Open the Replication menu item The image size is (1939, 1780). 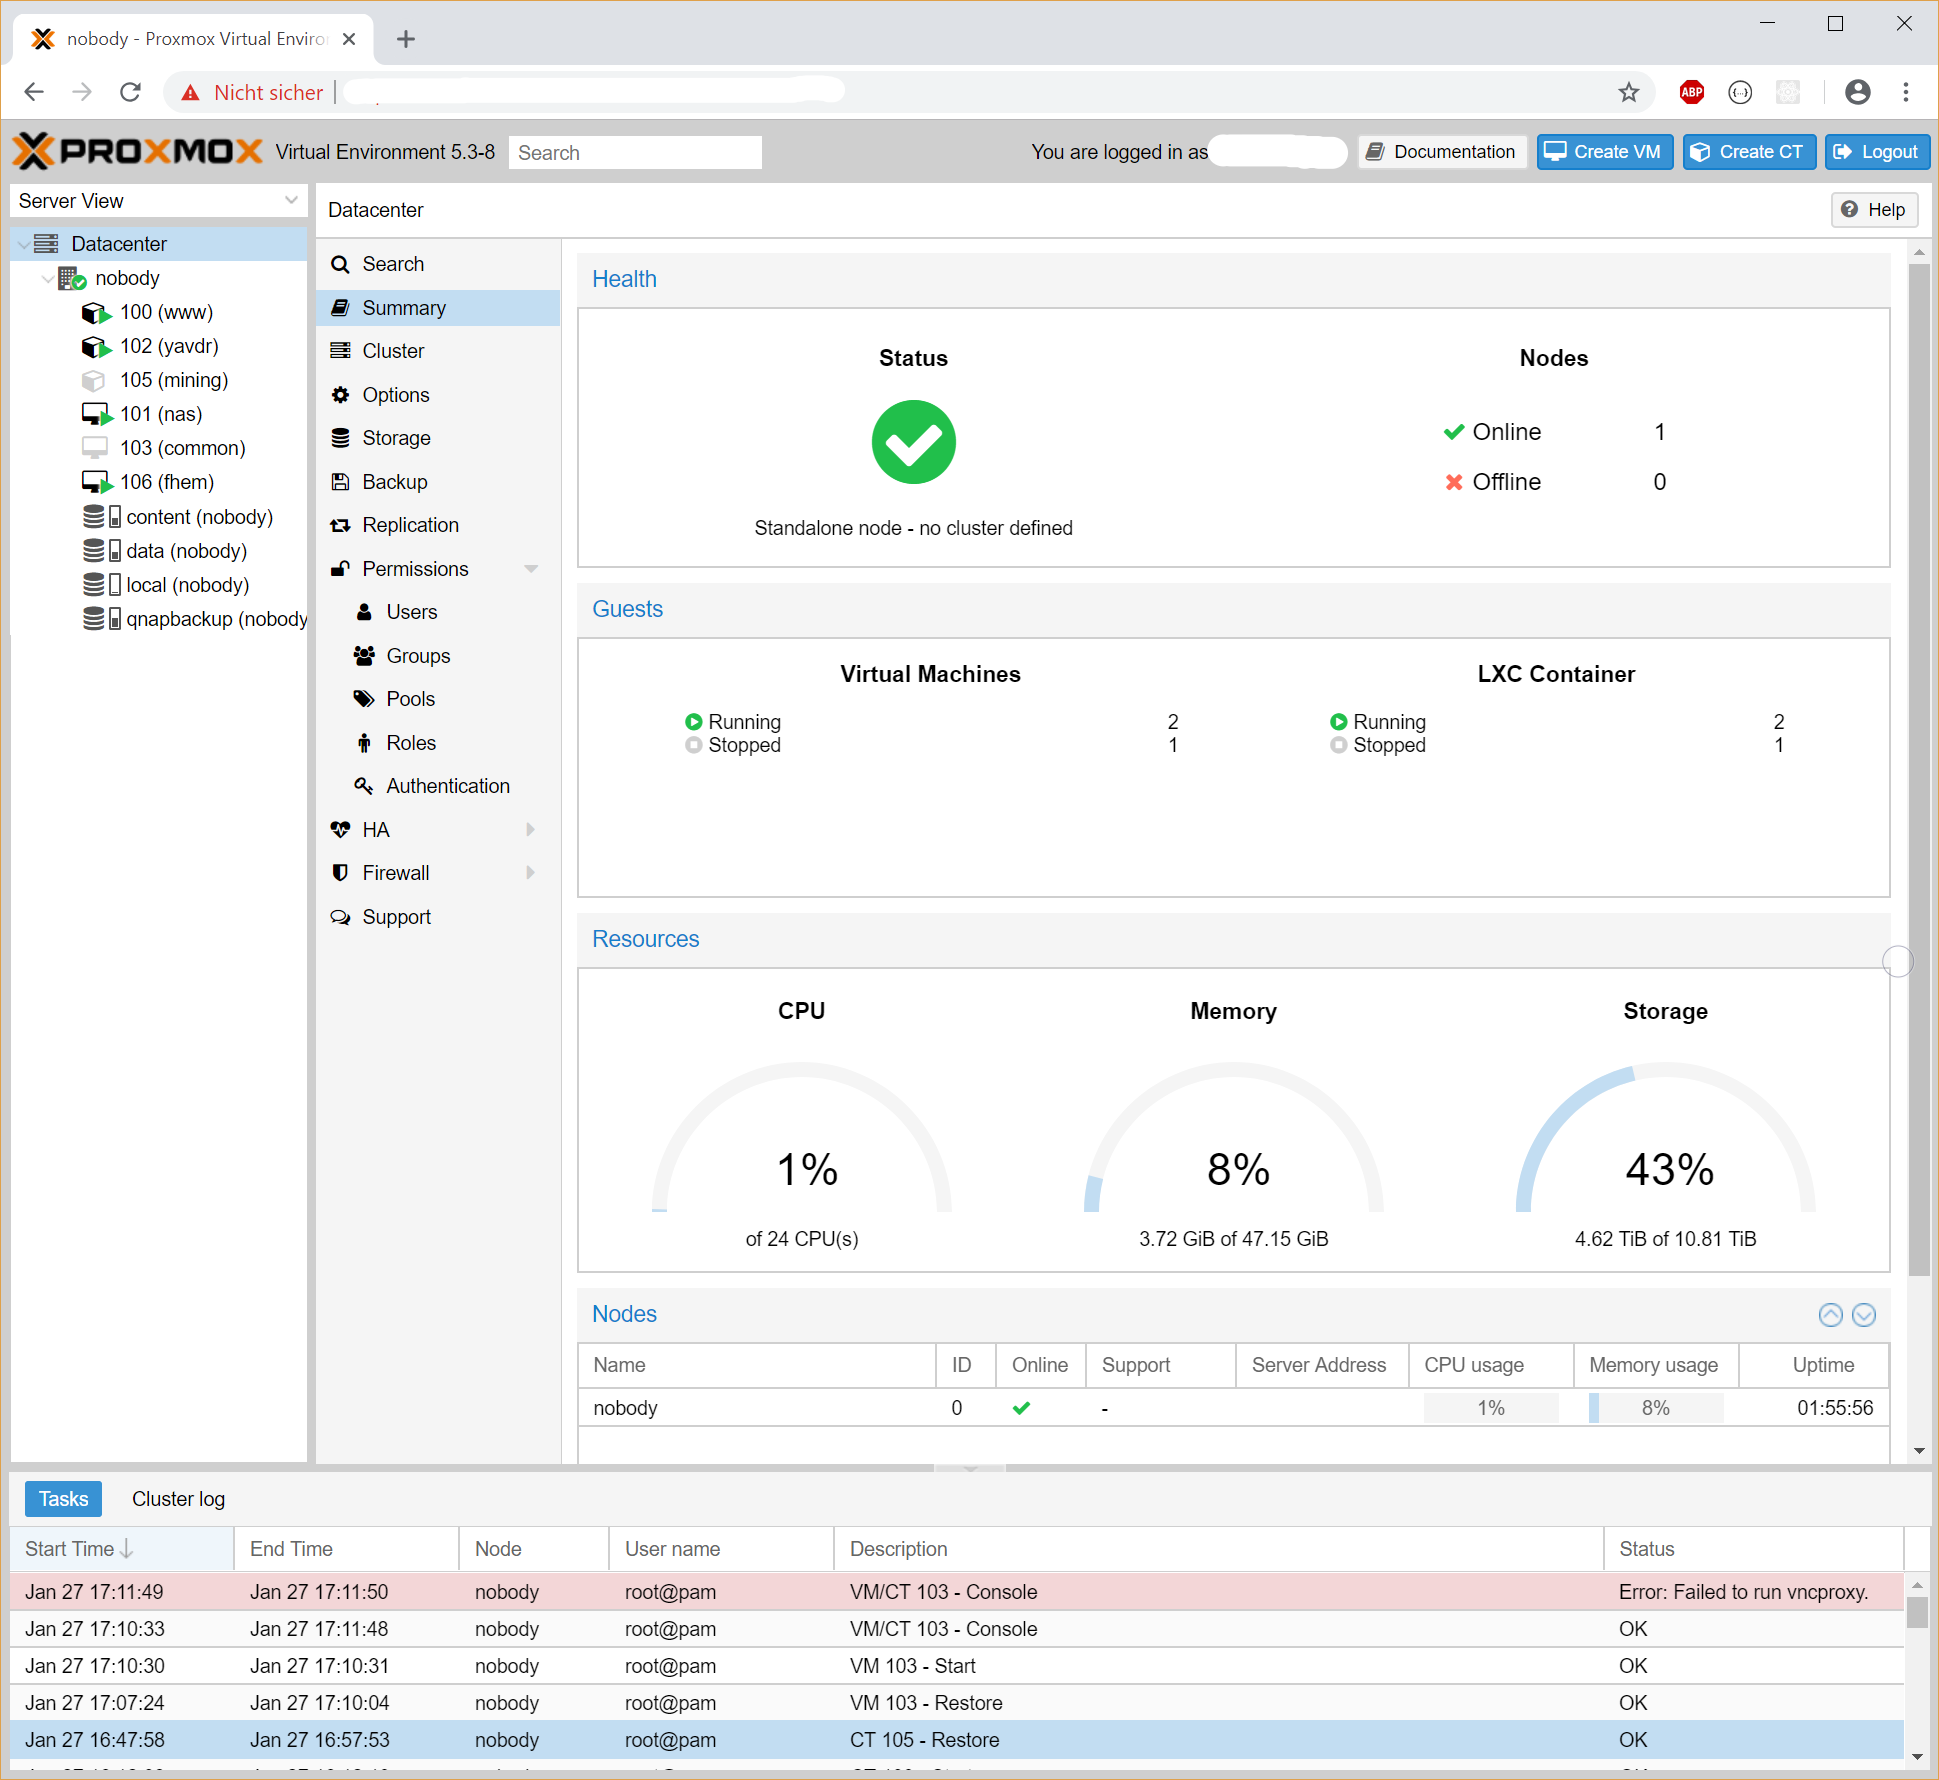410,525
